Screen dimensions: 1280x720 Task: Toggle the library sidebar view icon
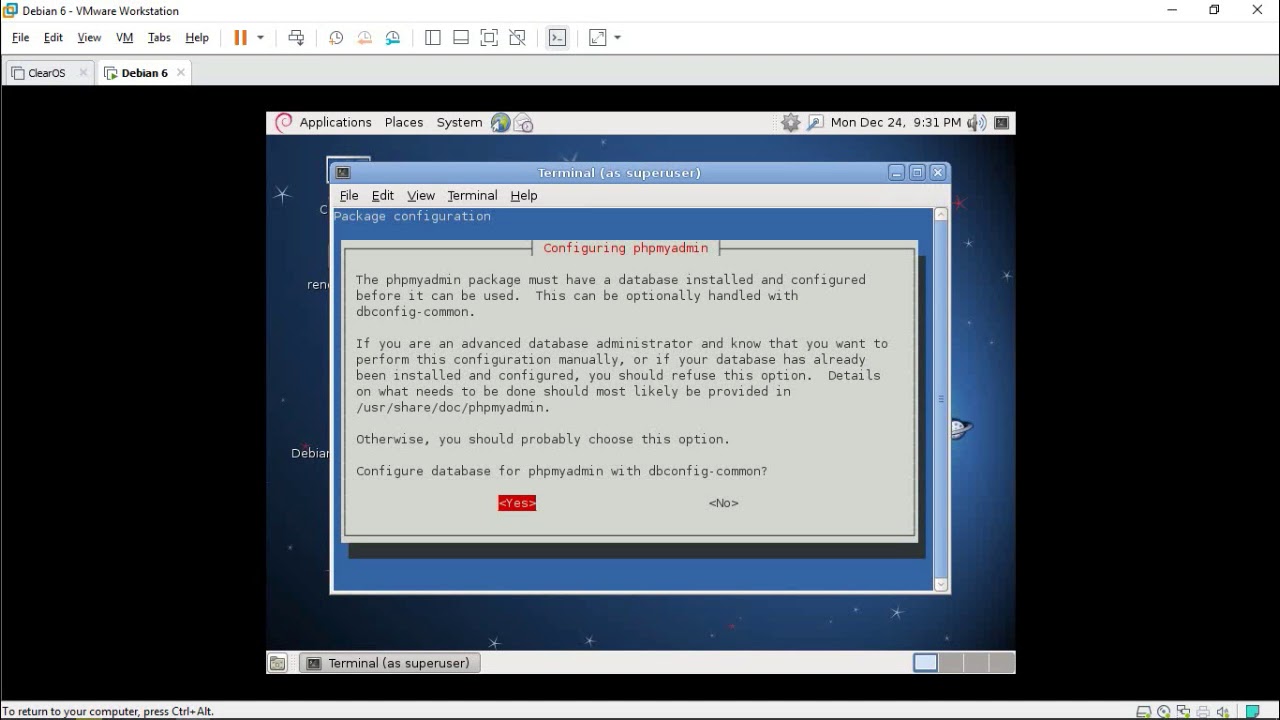pos(433,38)
